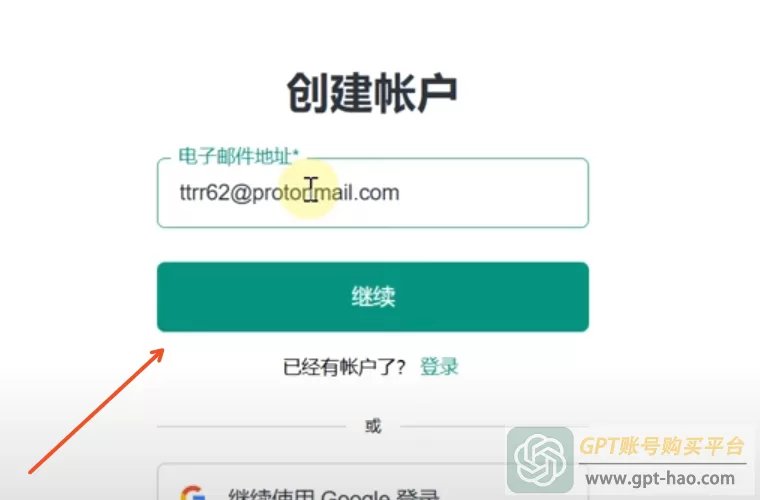This screenshot has height=500, width=760.
Task: Place cursor after .com in email field
Action: (x=401, y=193)
